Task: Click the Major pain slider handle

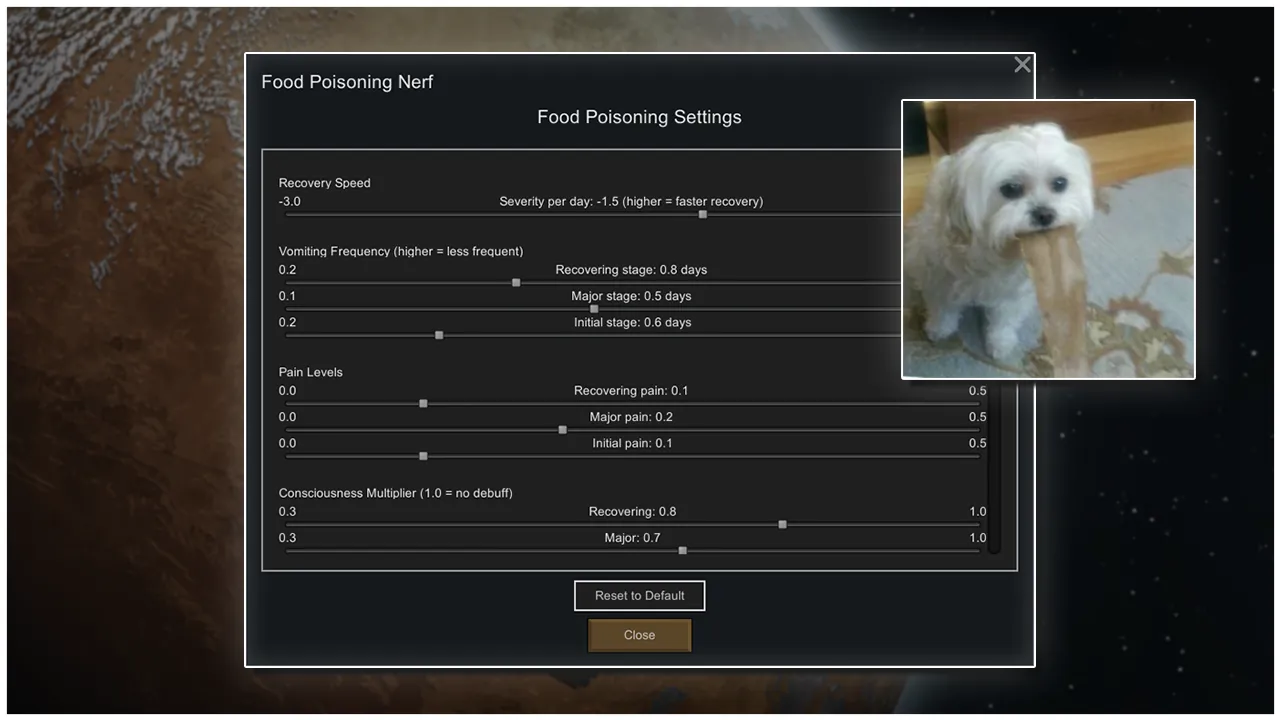Action: (x=562, y=430)
